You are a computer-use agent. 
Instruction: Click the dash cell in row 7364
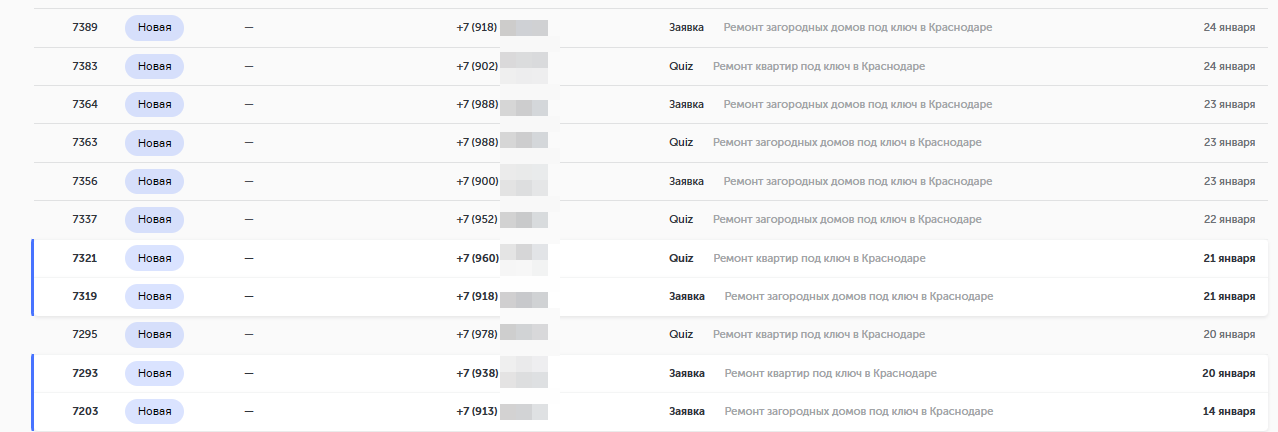point(249,104)
